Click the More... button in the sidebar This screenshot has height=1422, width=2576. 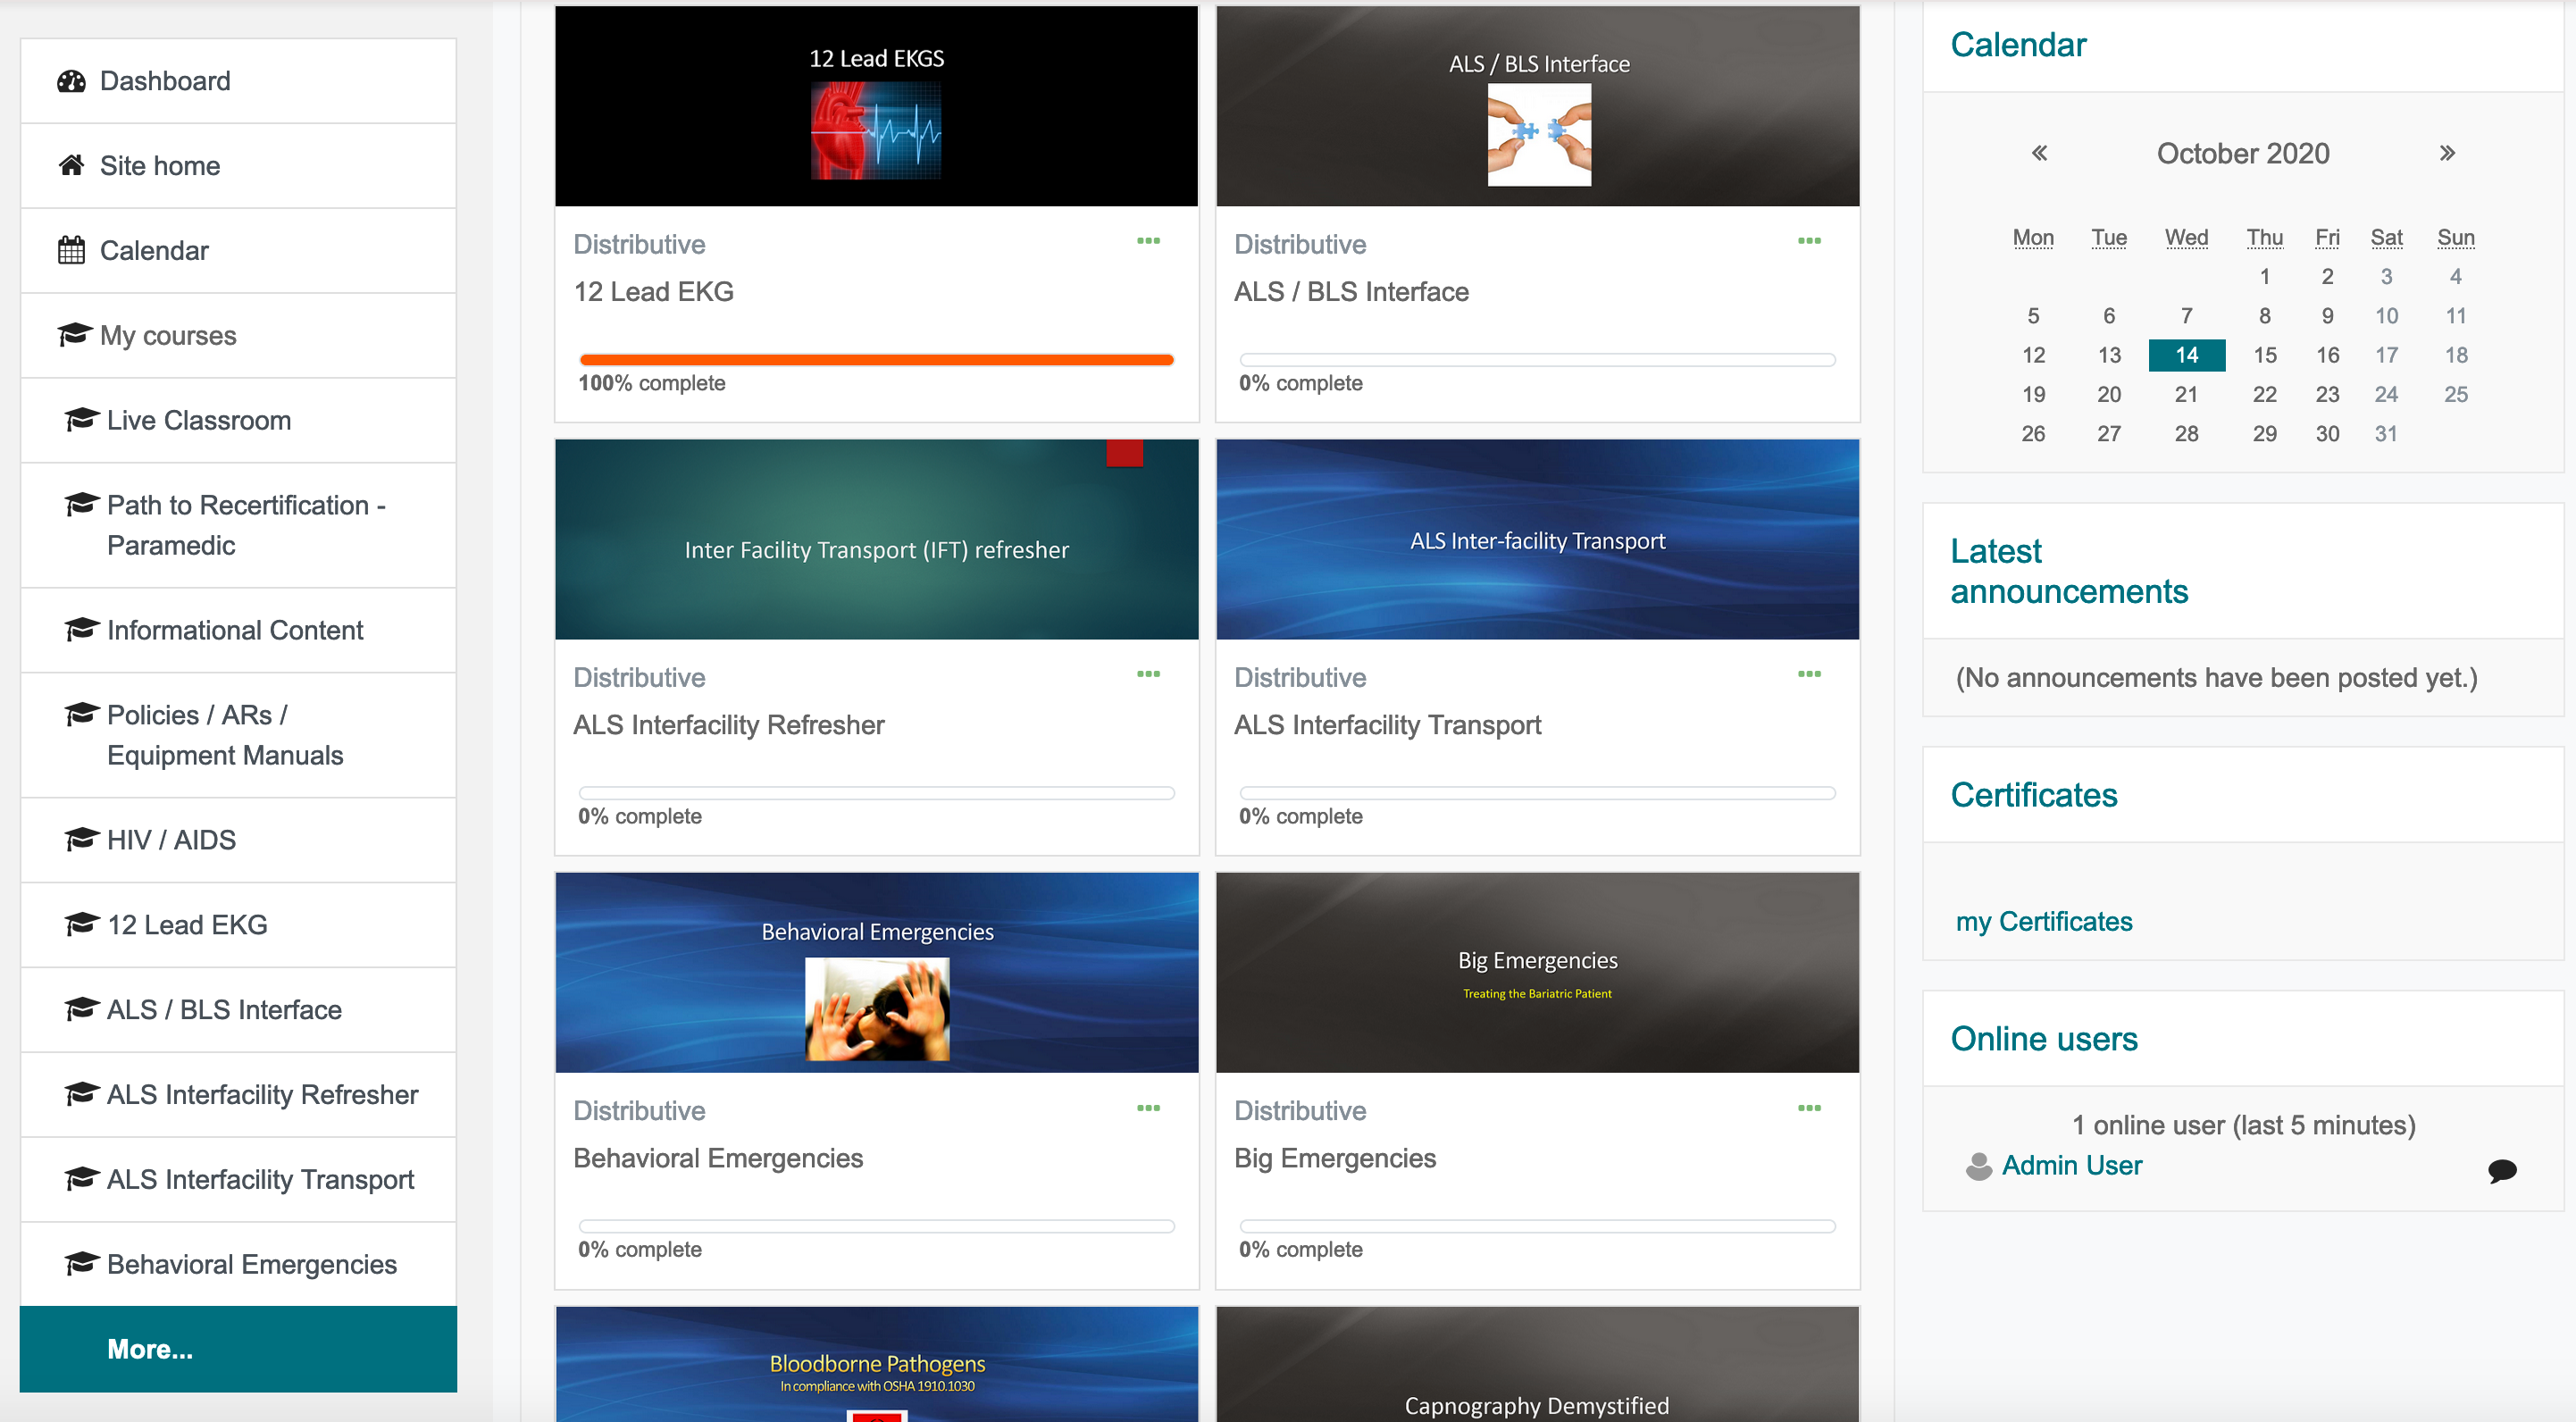pos(238,1349)
